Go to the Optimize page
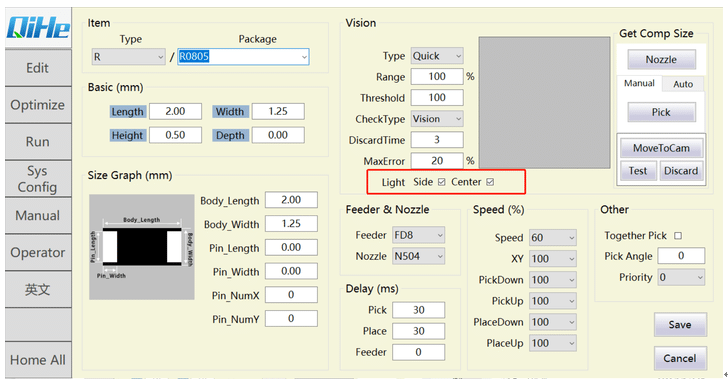The height and width of the screenshot is (385, 728). (38, 104)
